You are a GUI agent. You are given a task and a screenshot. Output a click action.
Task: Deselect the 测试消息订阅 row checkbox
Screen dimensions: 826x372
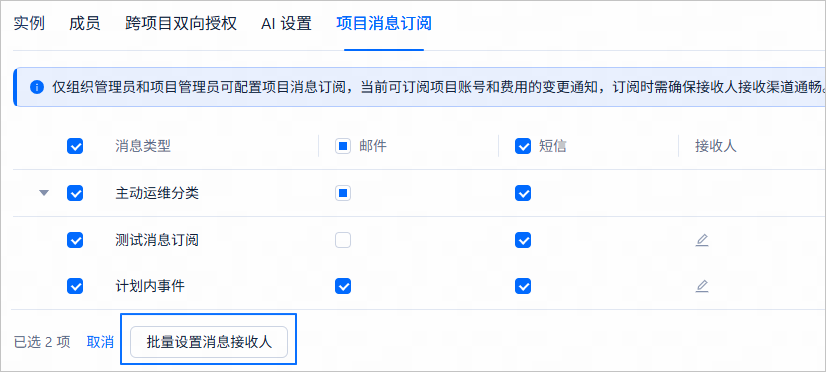point(75,240)
